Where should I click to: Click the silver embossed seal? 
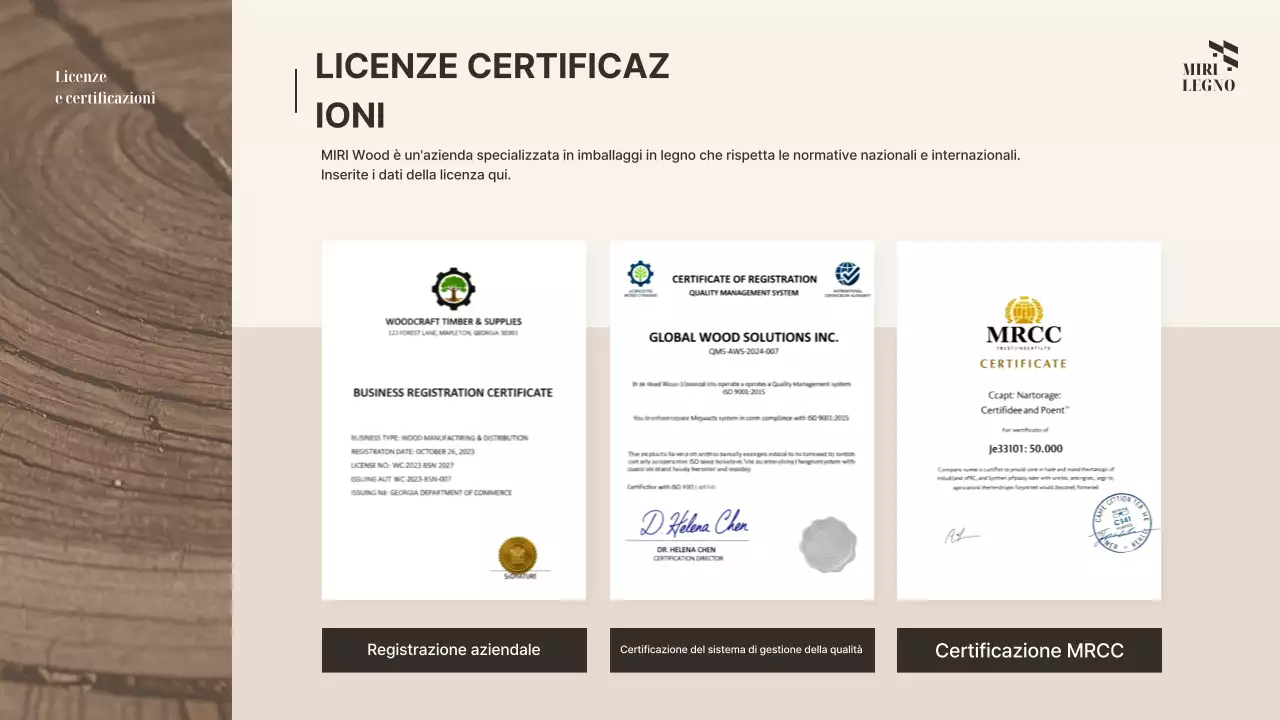click(x=828, y=544)
